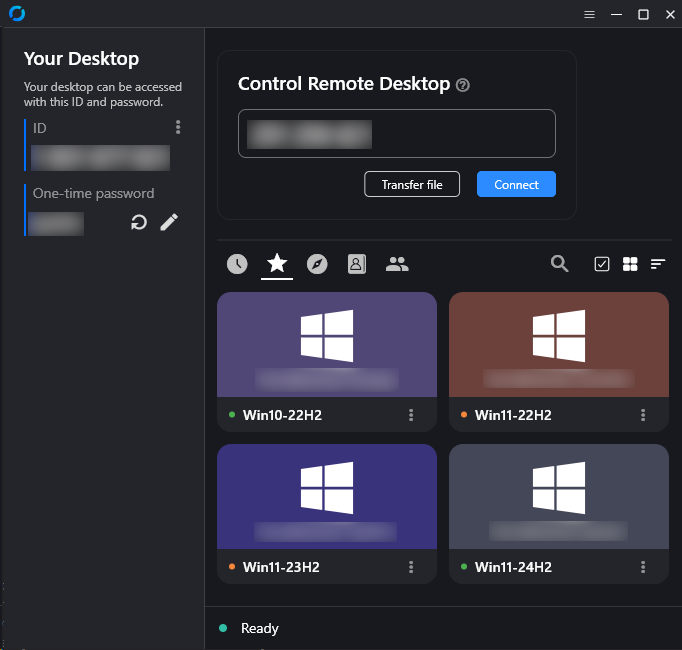
Task: Click the blurred ID value field
Action: (x=100, y=157)
